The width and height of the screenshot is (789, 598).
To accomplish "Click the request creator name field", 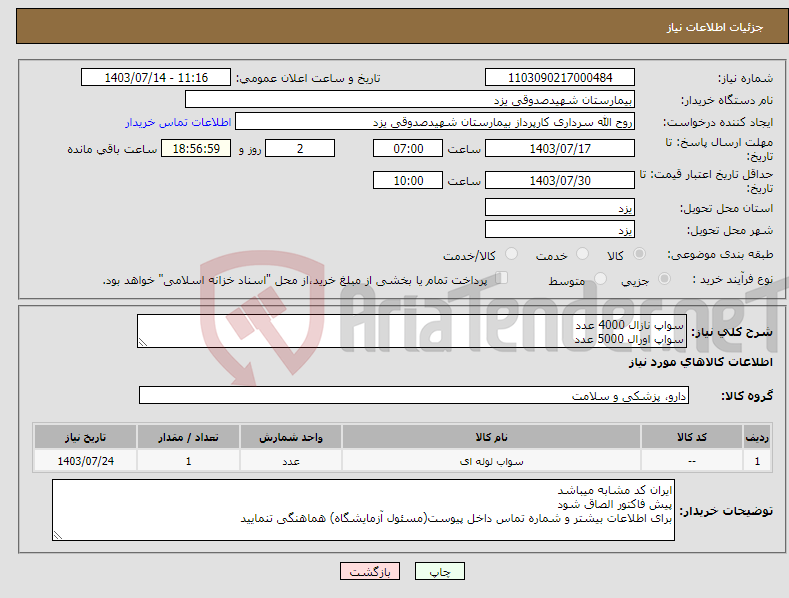I will pyautogui.click(x=435, y=121).
